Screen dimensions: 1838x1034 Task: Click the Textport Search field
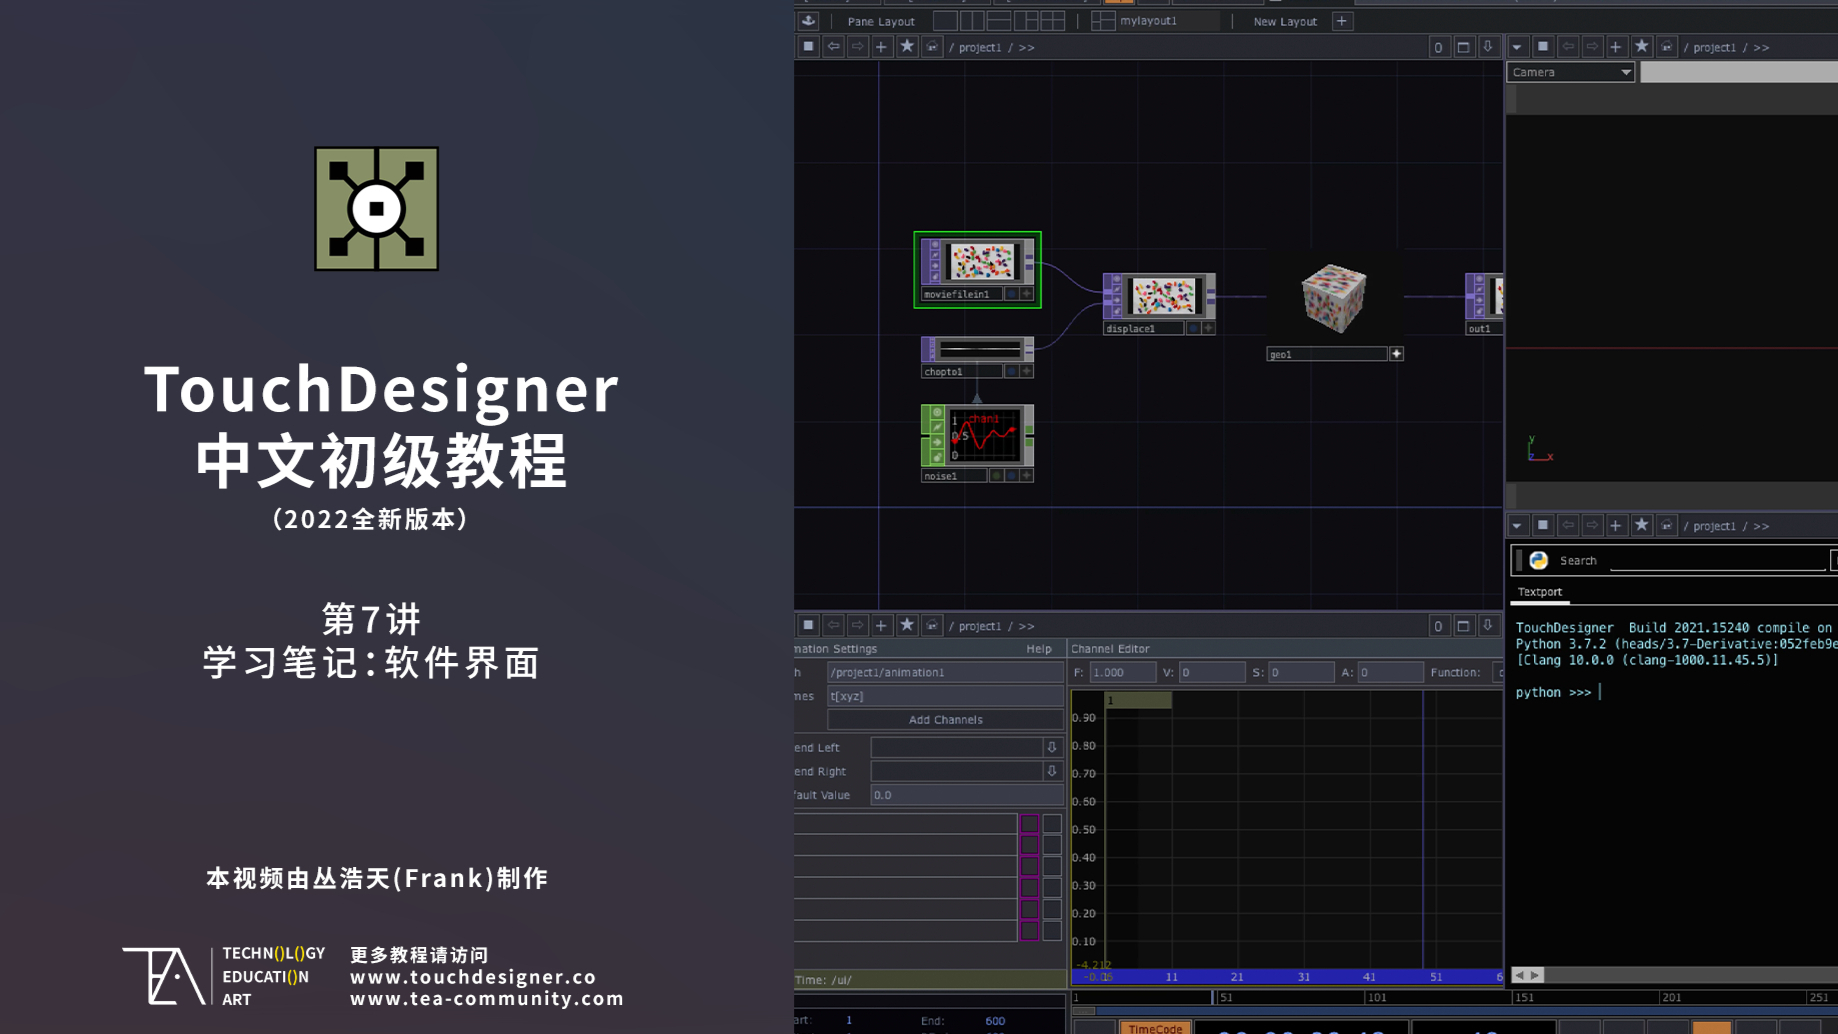click(x=1718, y=560)
